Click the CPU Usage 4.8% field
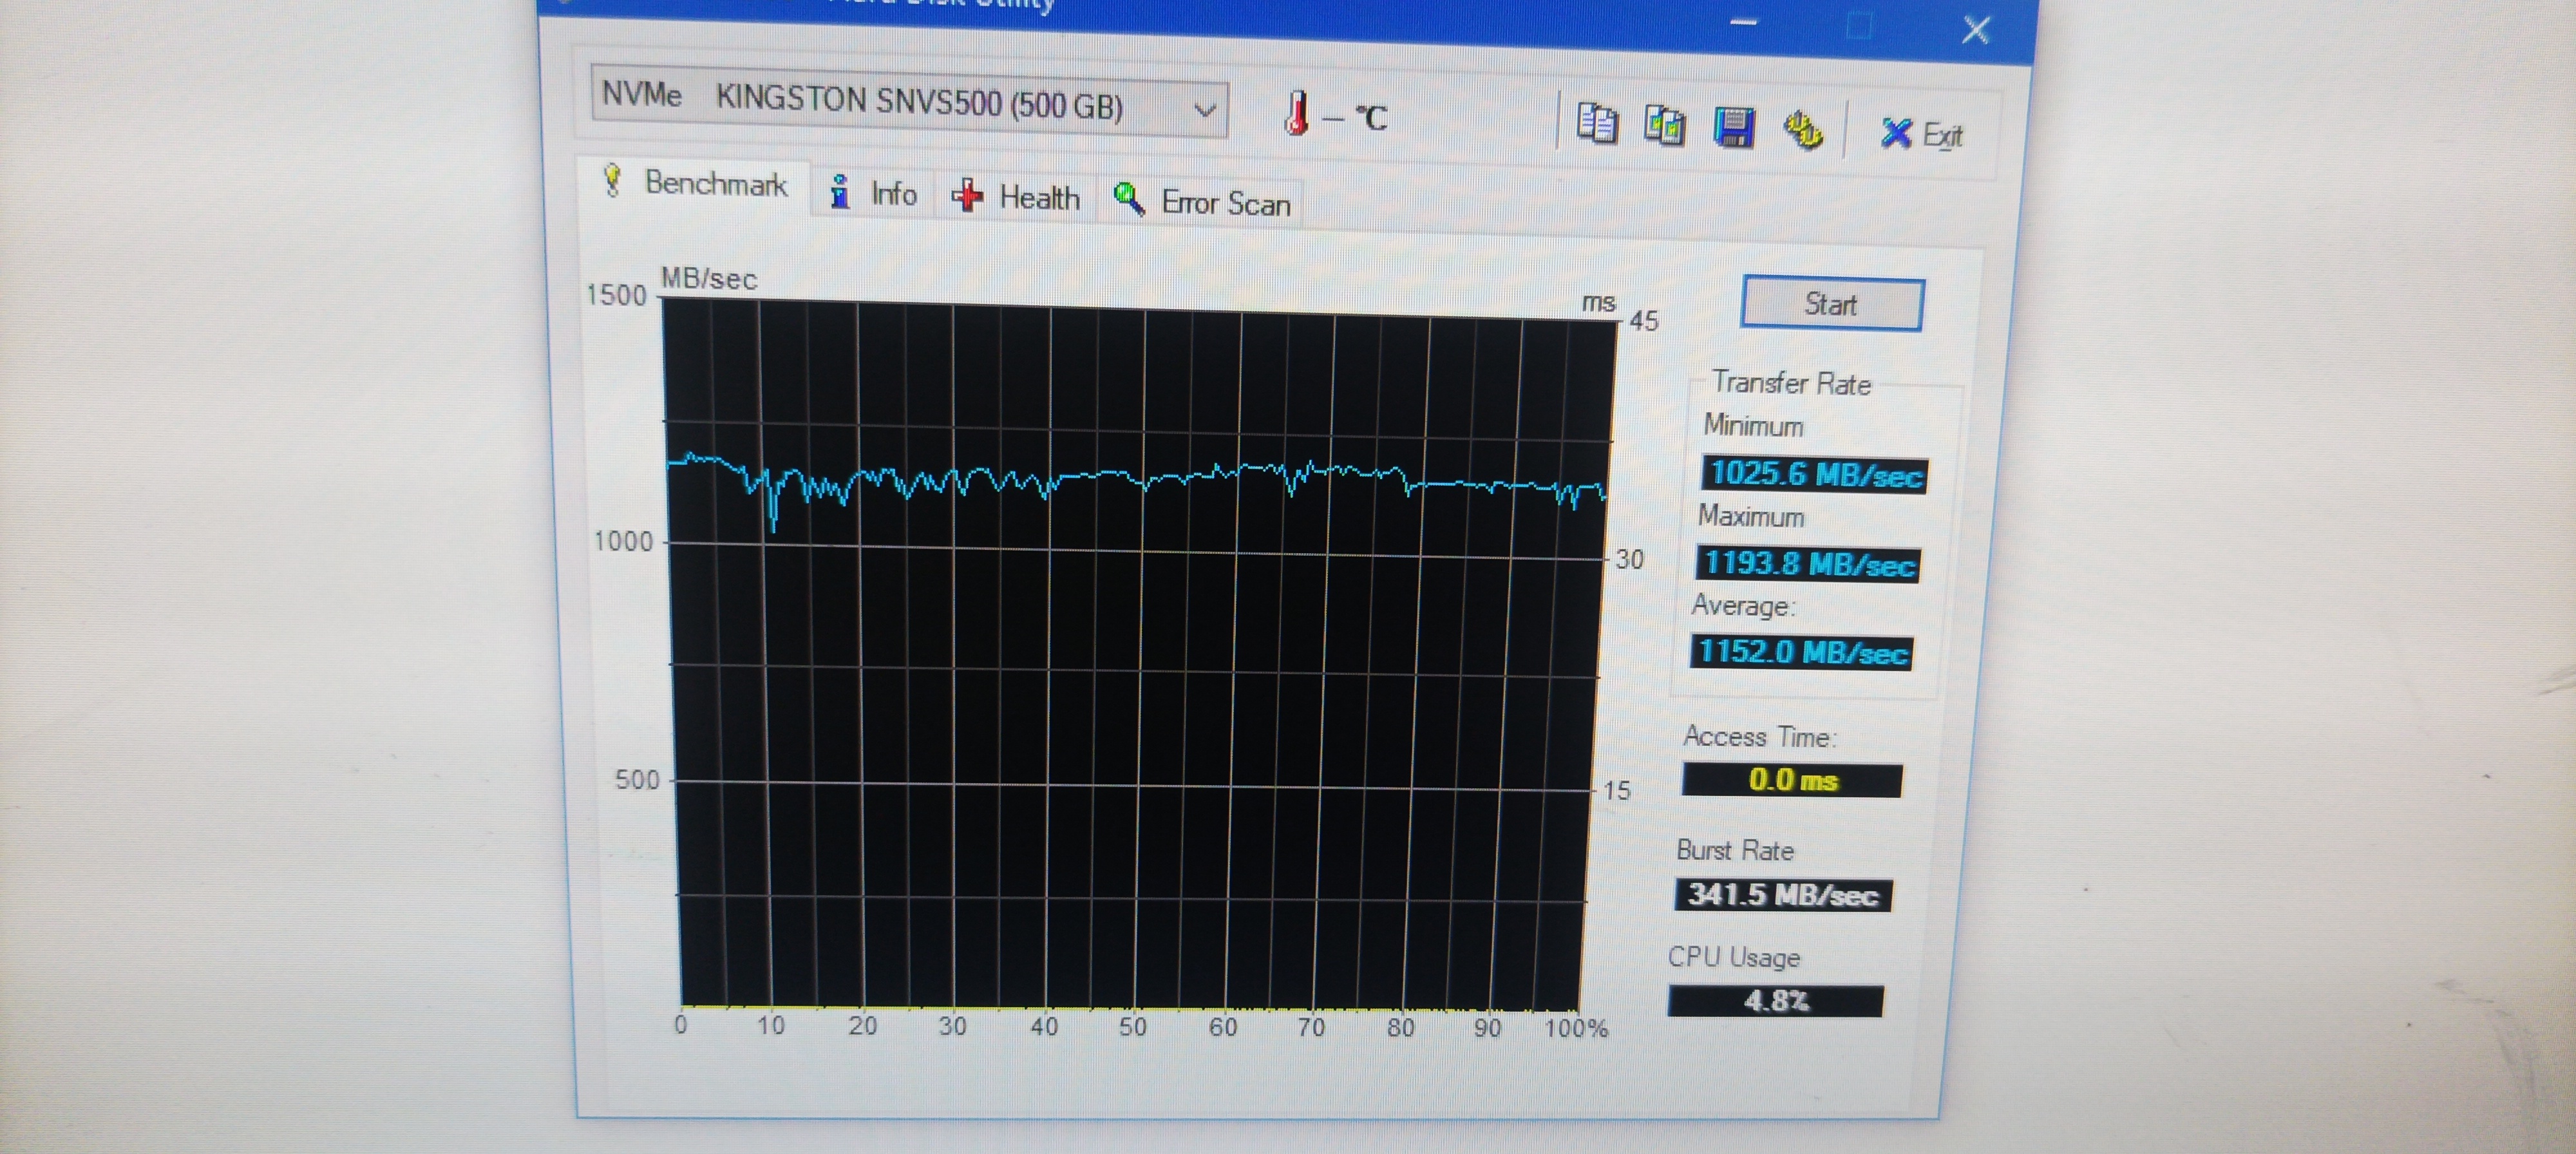The height and width of the screenshot is (1154, 2576). [1775, 1000]
